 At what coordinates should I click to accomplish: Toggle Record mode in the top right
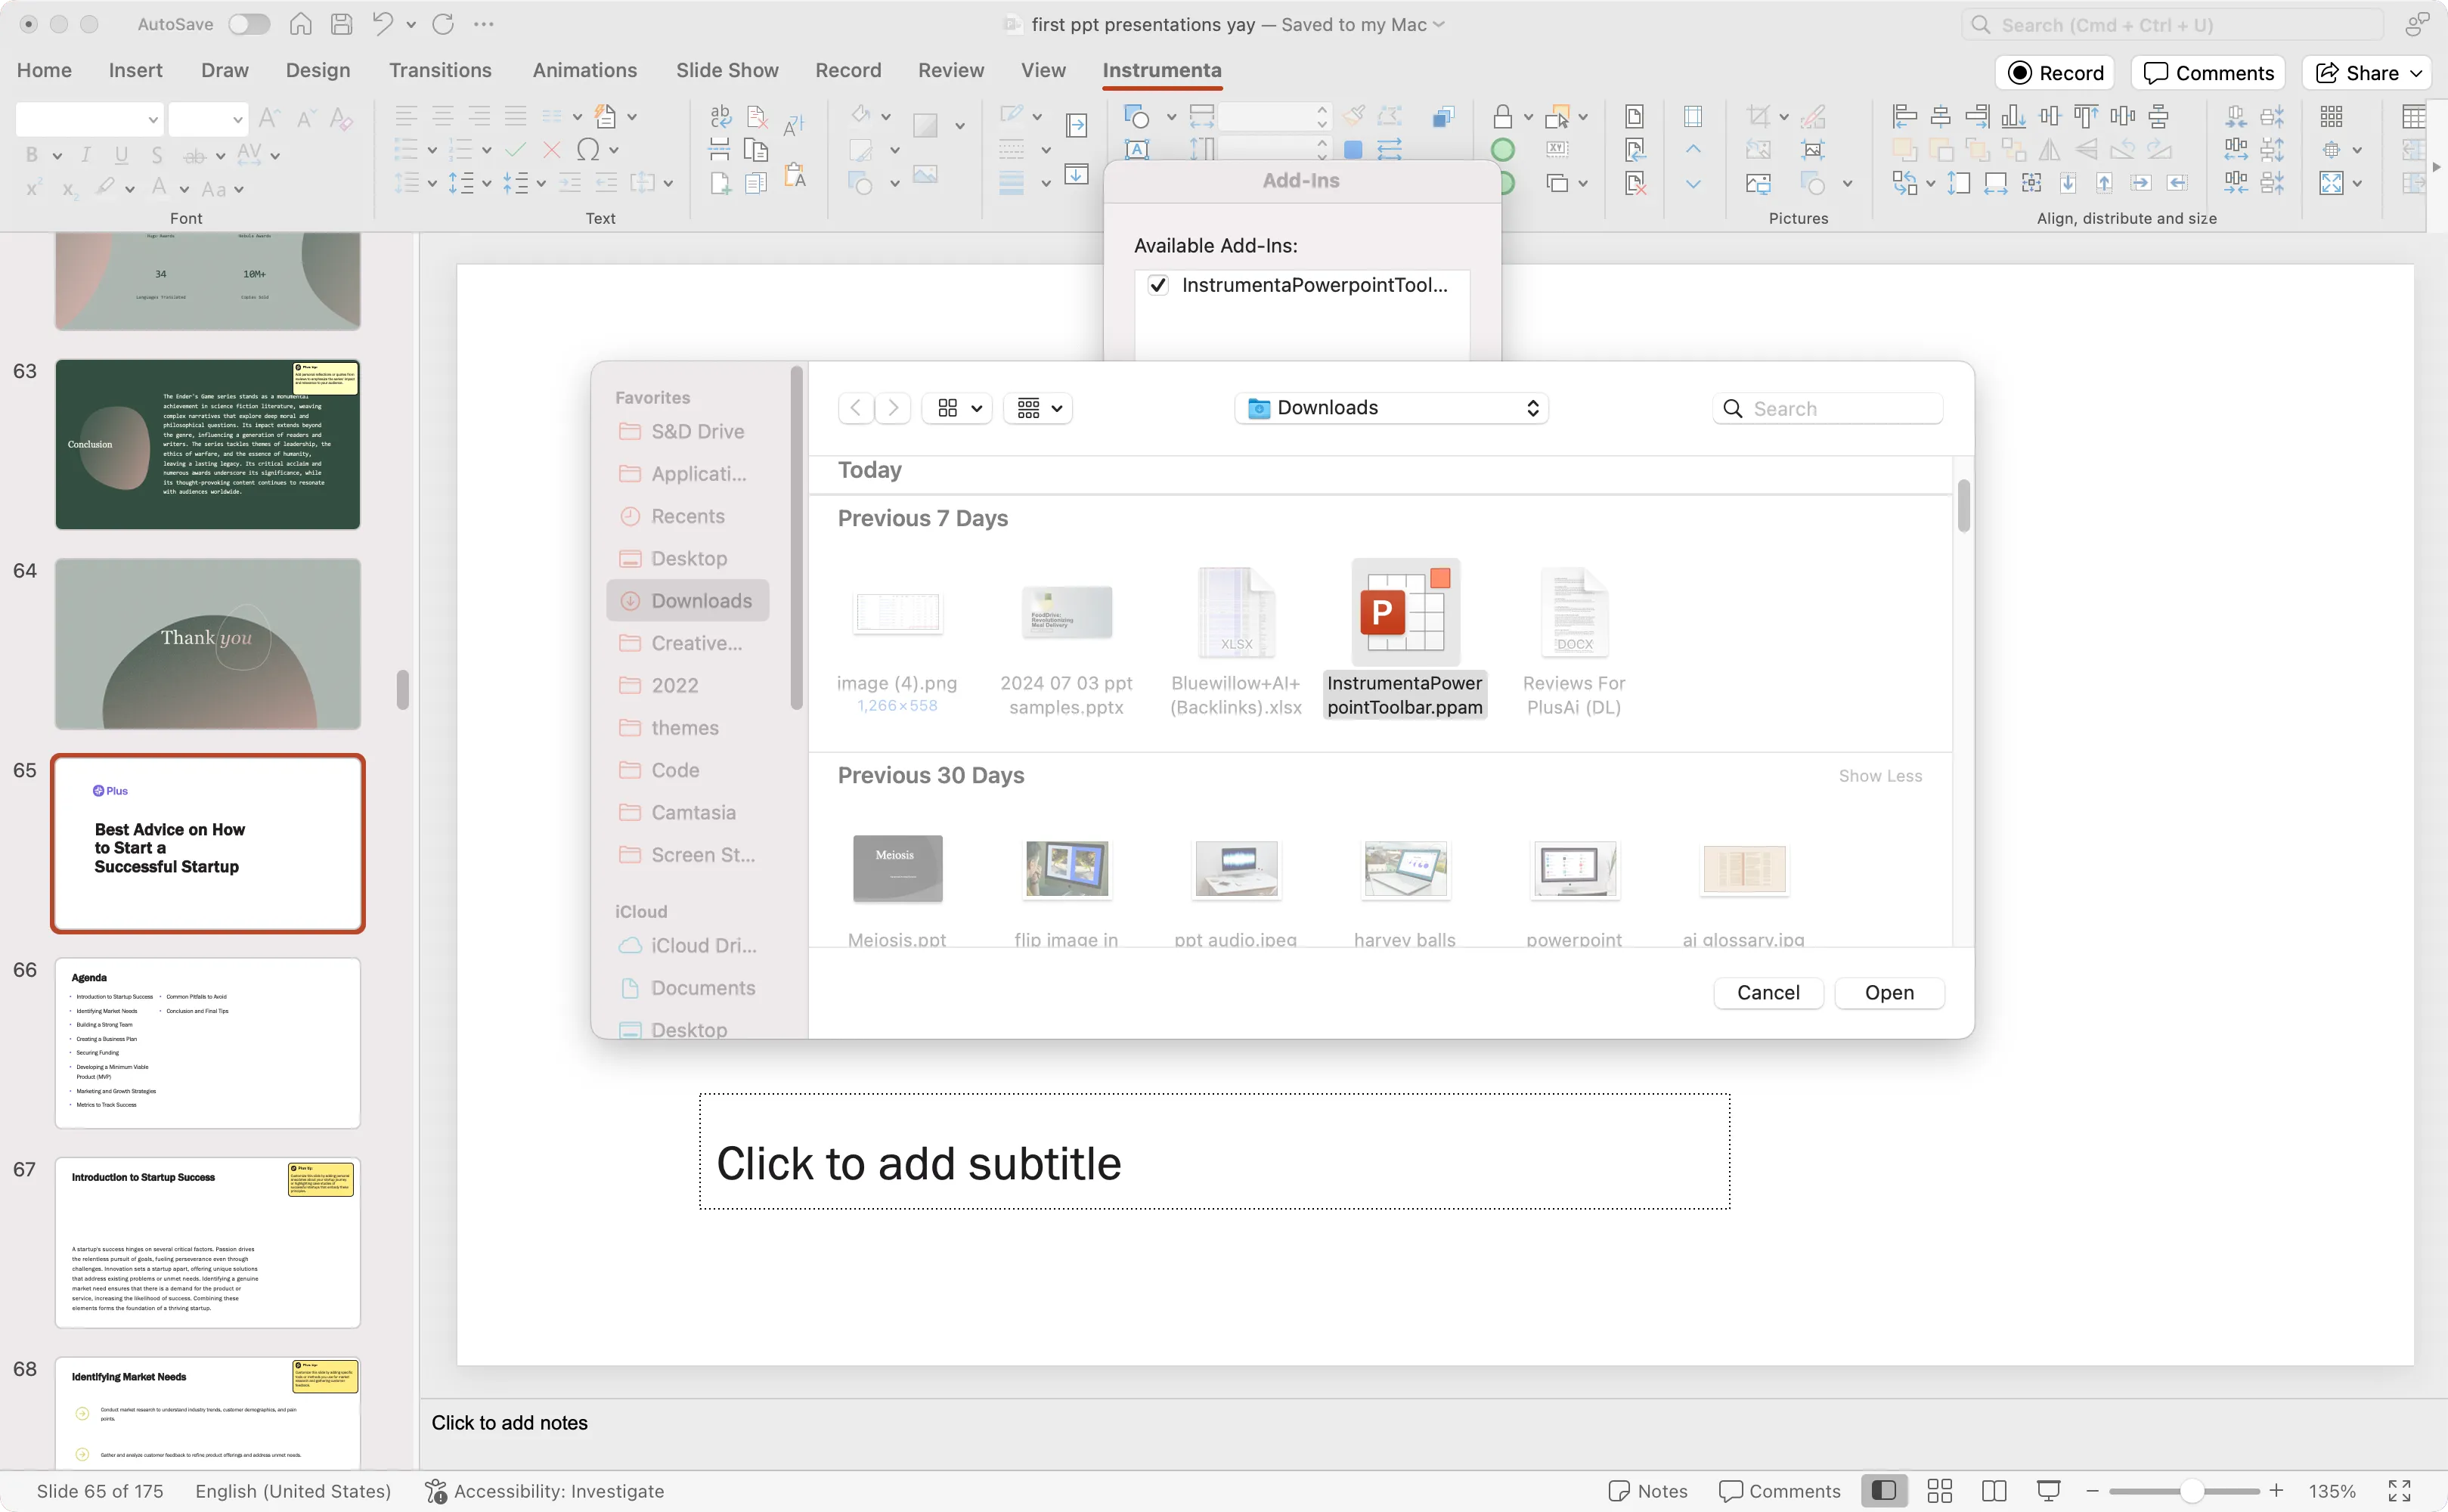(2056, 72)
